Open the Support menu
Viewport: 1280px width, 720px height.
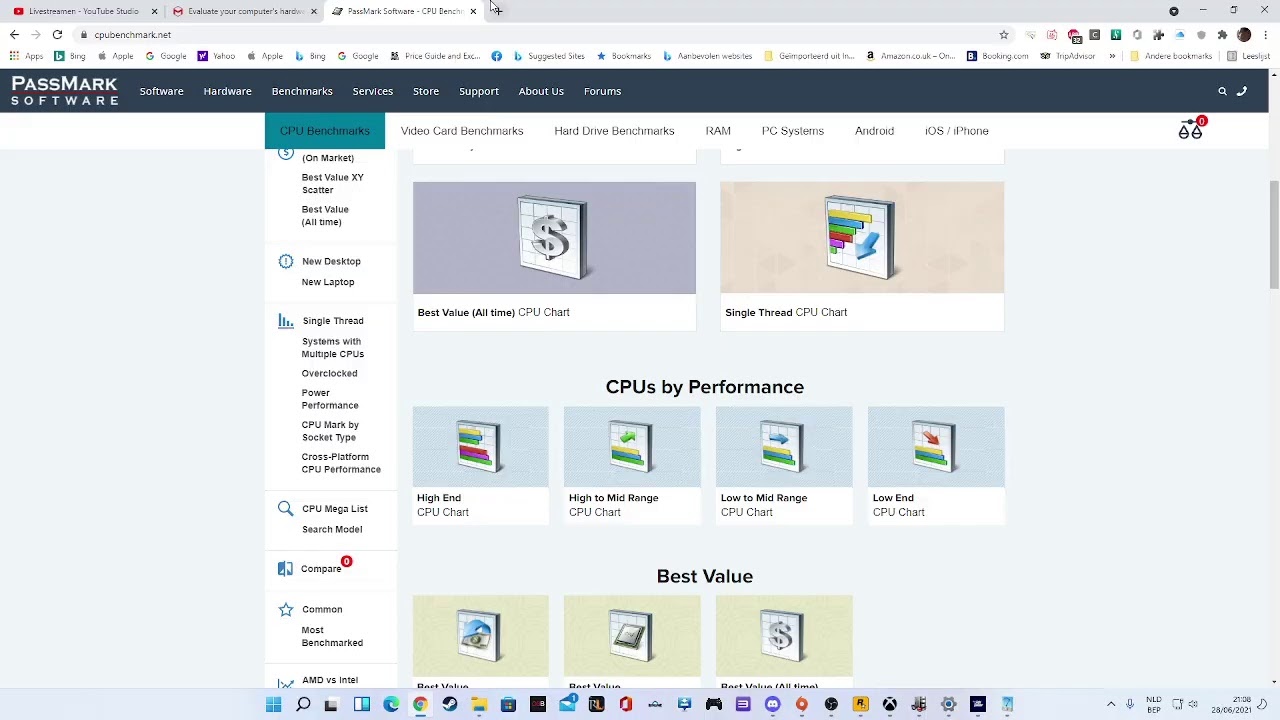[479, 91]
